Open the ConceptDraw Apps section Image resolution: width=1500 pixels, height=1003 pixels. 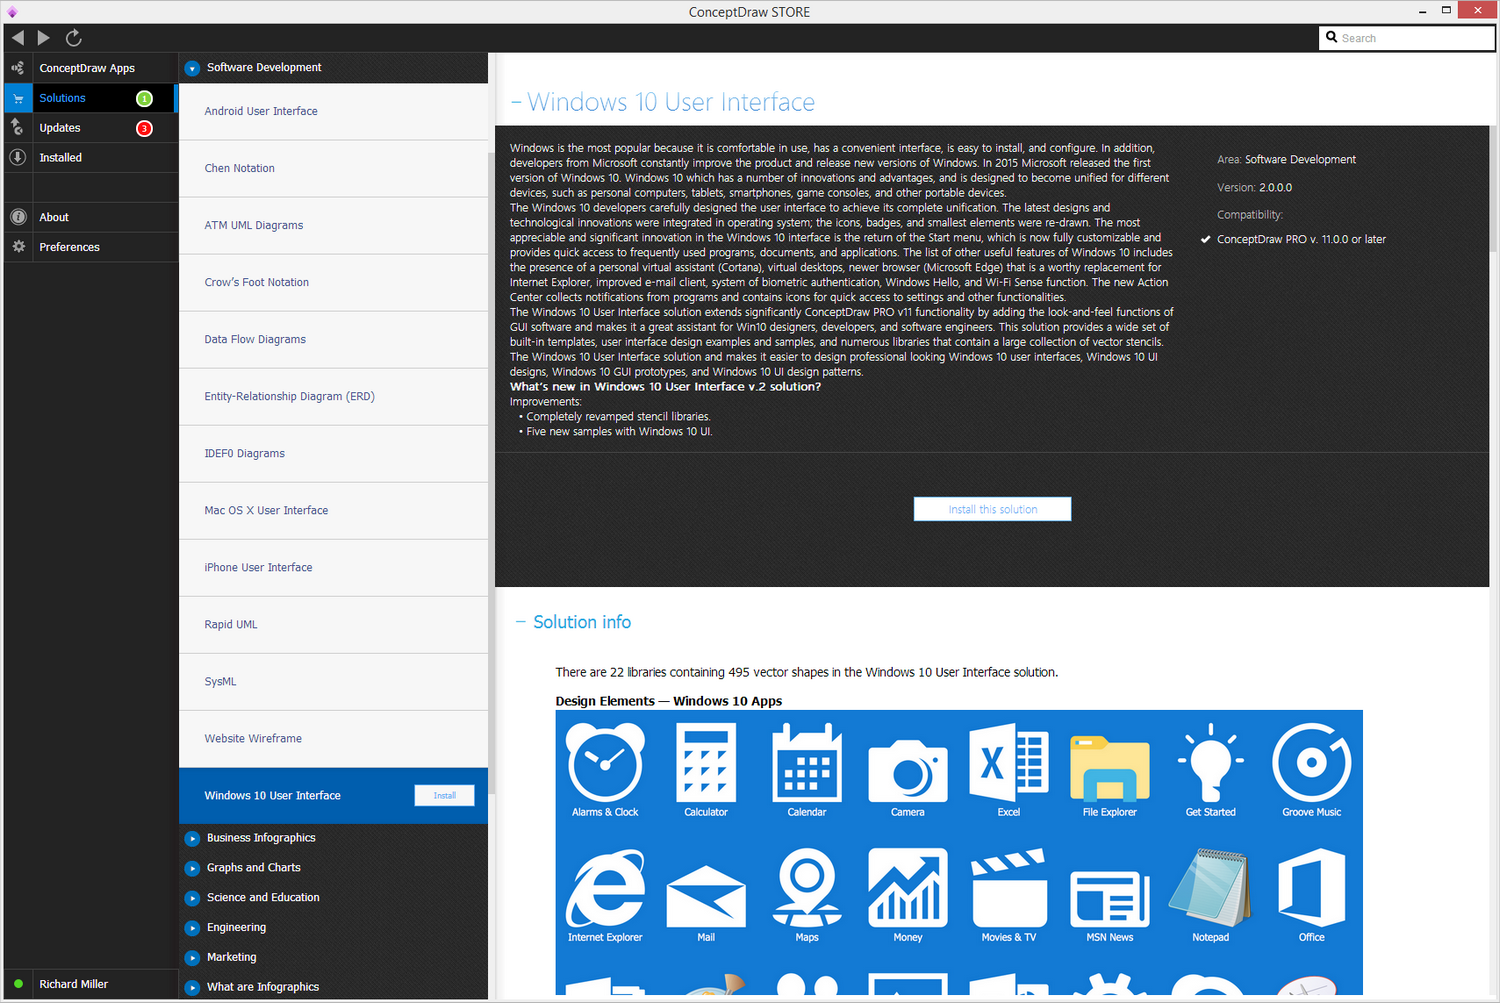point(87,68)
